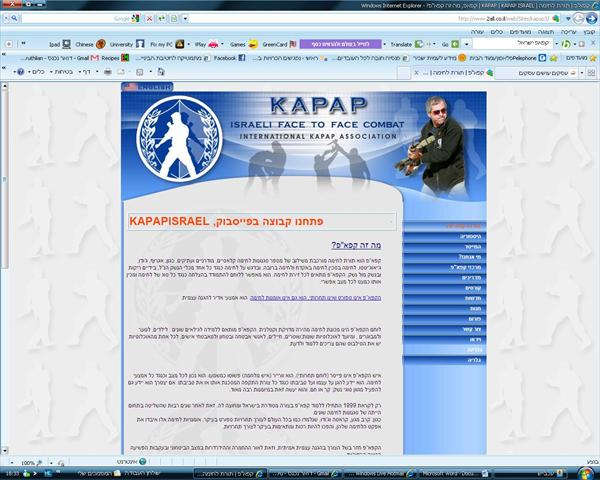Viewport: 600px width, 480px height.
Task: Close the active KAPAP tab
Action: coord(417,73)
